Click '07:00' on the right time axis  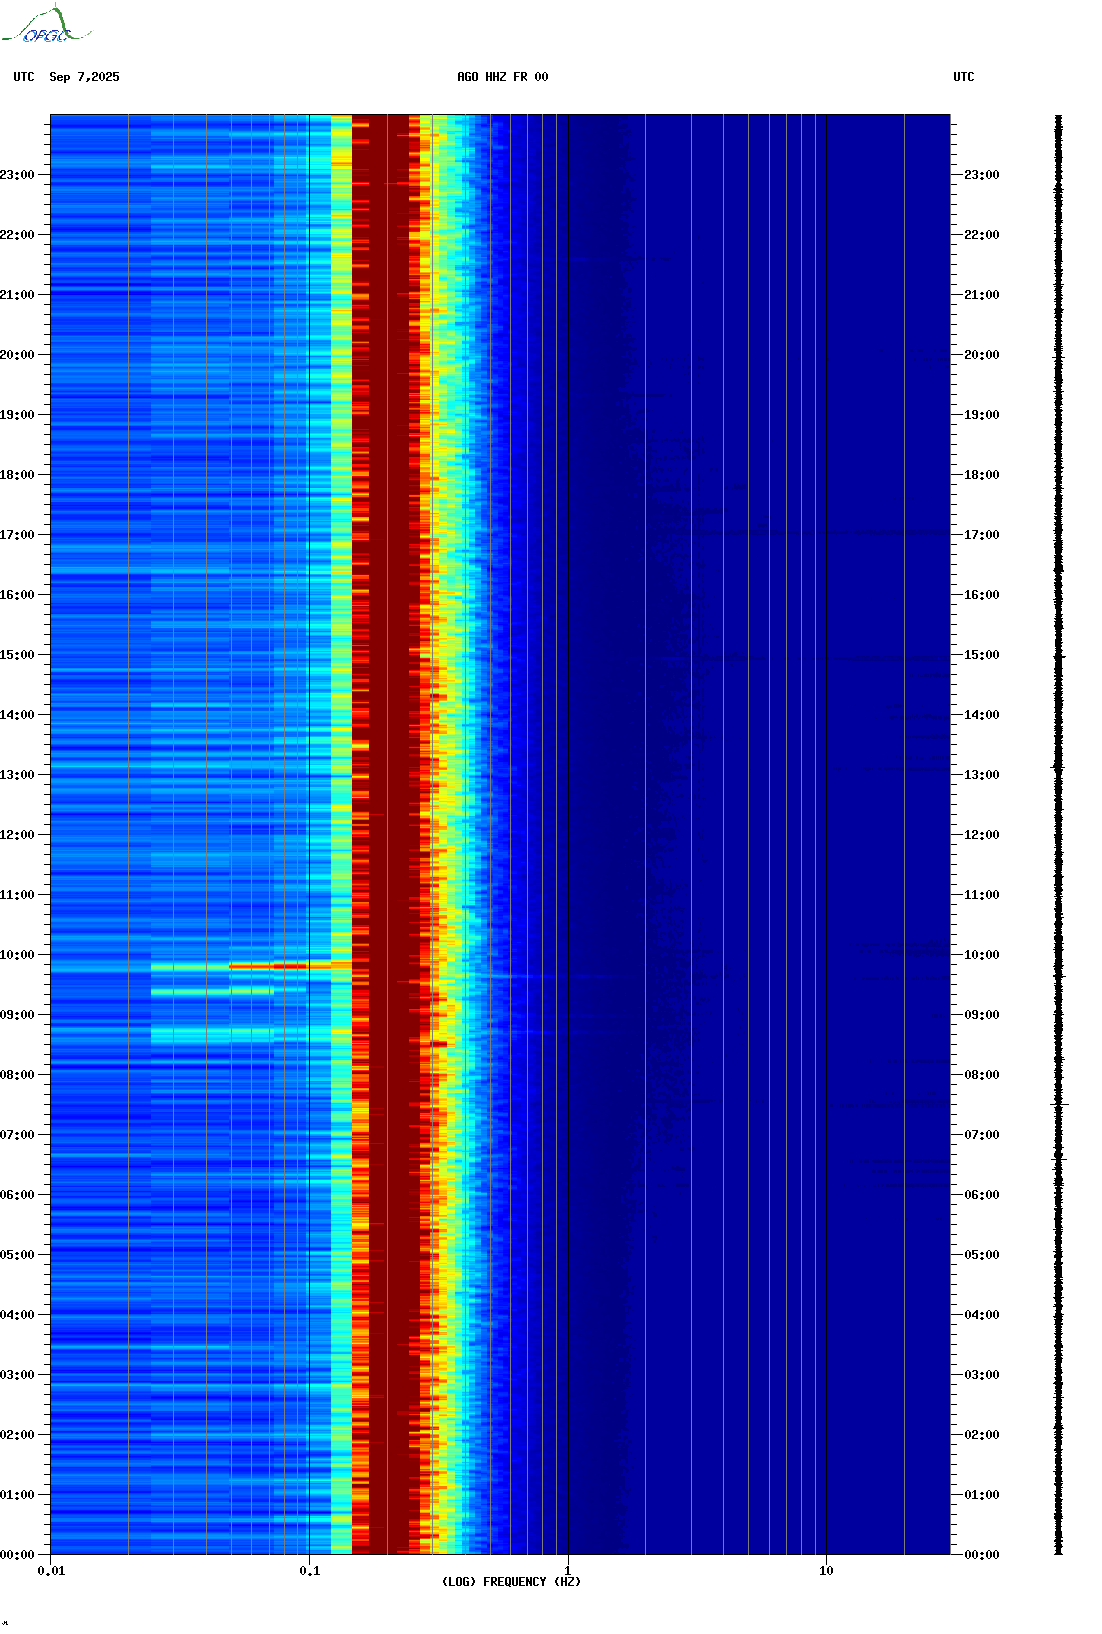(x=982, y=1135)
